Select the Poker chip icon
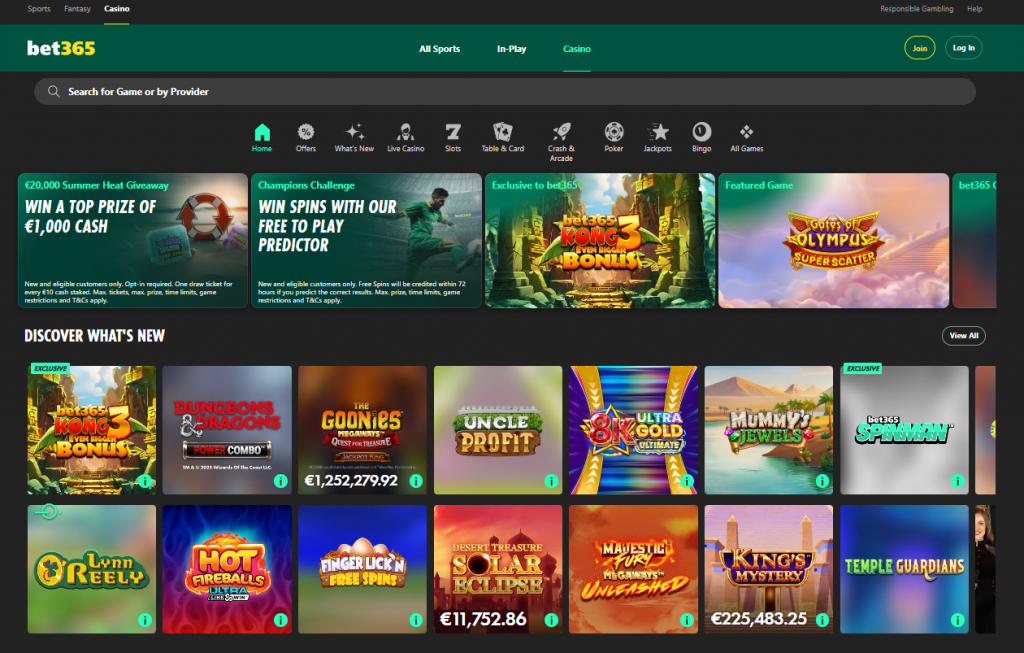The width and height of the screenshot is (1024, 653). point(614,133)
